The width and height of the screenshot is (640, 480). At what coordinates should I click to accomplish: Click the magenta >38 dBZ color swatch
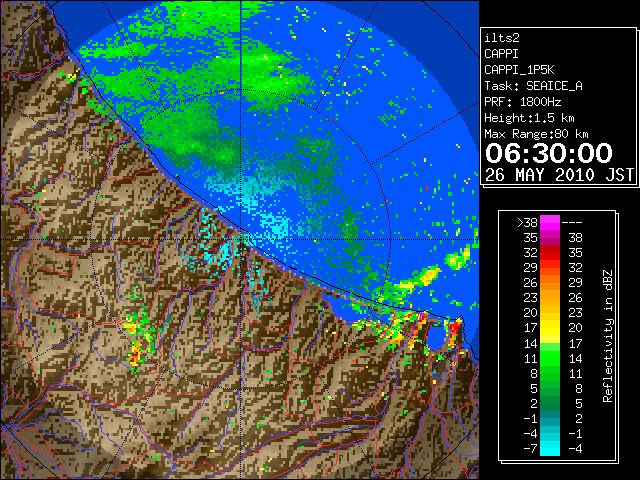[x=550, y=223]
